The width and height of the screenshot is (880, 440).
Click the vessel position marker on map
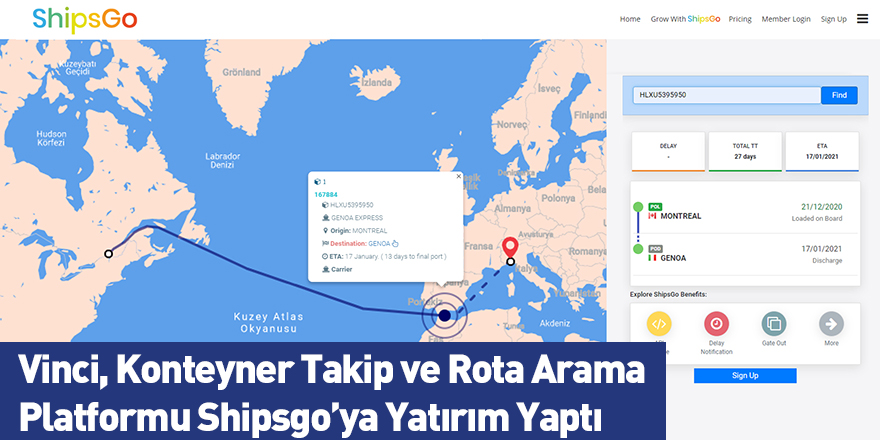(x=444, y=315)
